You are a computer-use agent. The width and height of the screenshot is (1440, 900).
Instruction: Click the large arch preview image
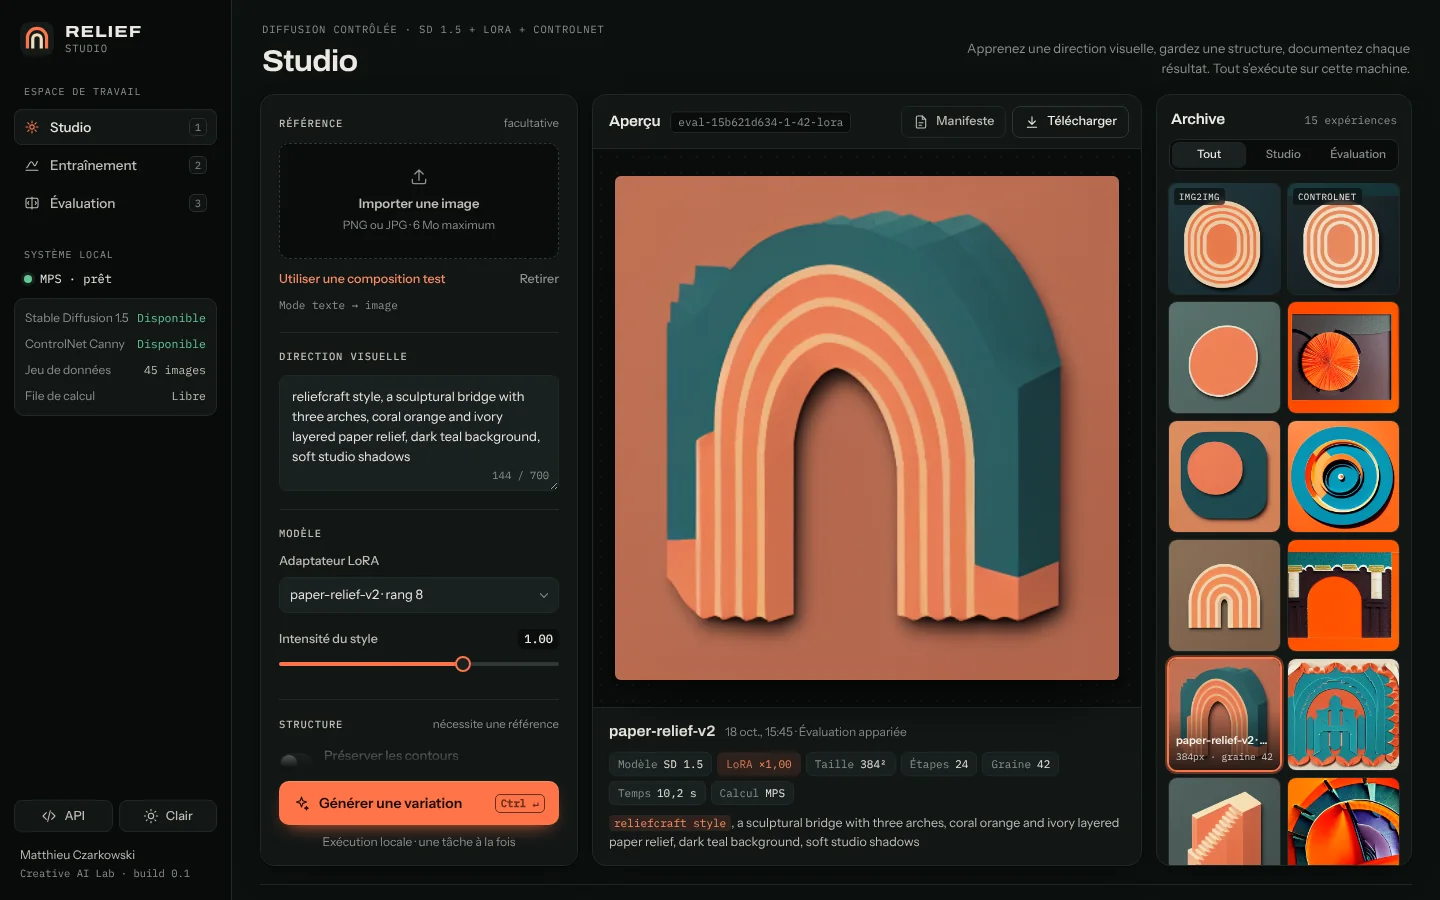click(x=867, y=428)
